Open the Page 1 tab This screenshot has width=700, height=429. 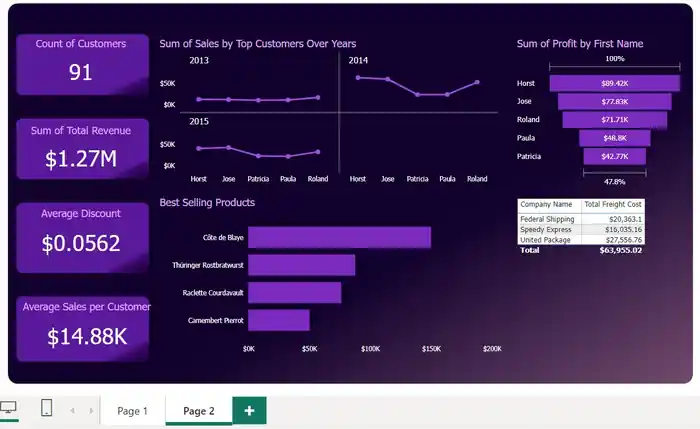tap(132, 411)
